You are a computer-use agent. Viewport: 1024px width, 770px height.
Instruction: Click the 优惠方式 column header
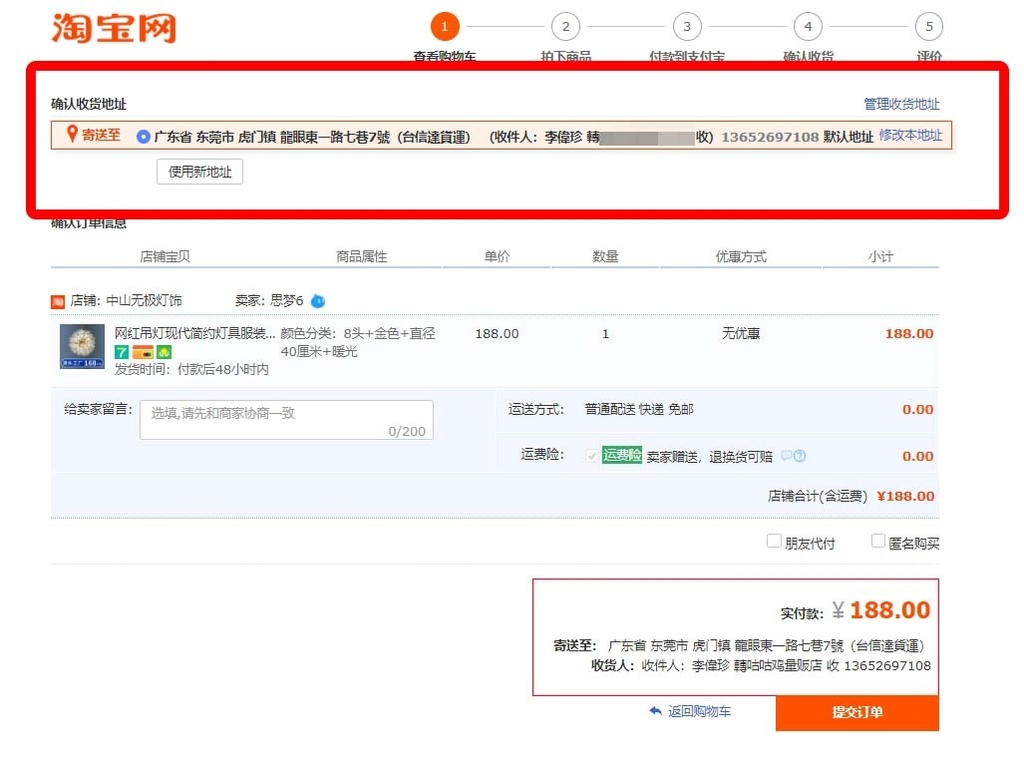click(741, 257)
